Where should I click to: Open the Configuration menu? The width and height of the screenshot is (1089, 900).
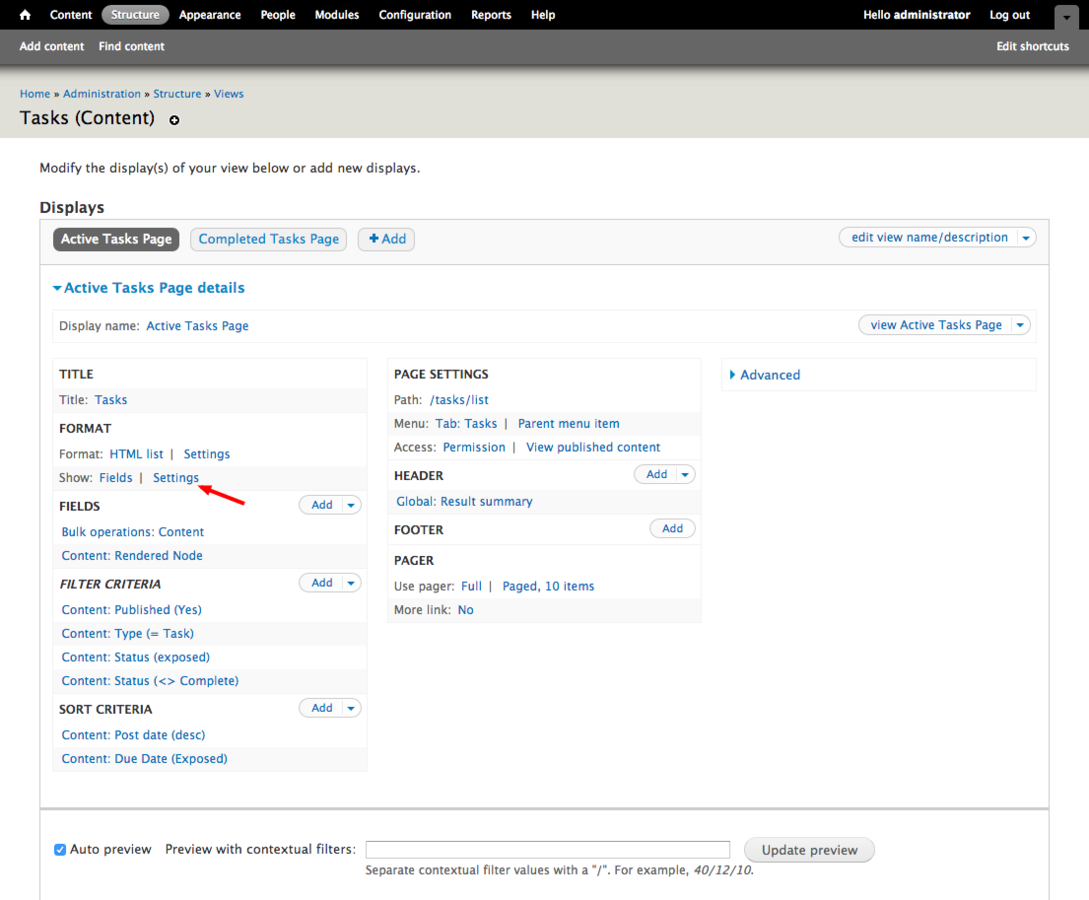click(x=415, y=15)
